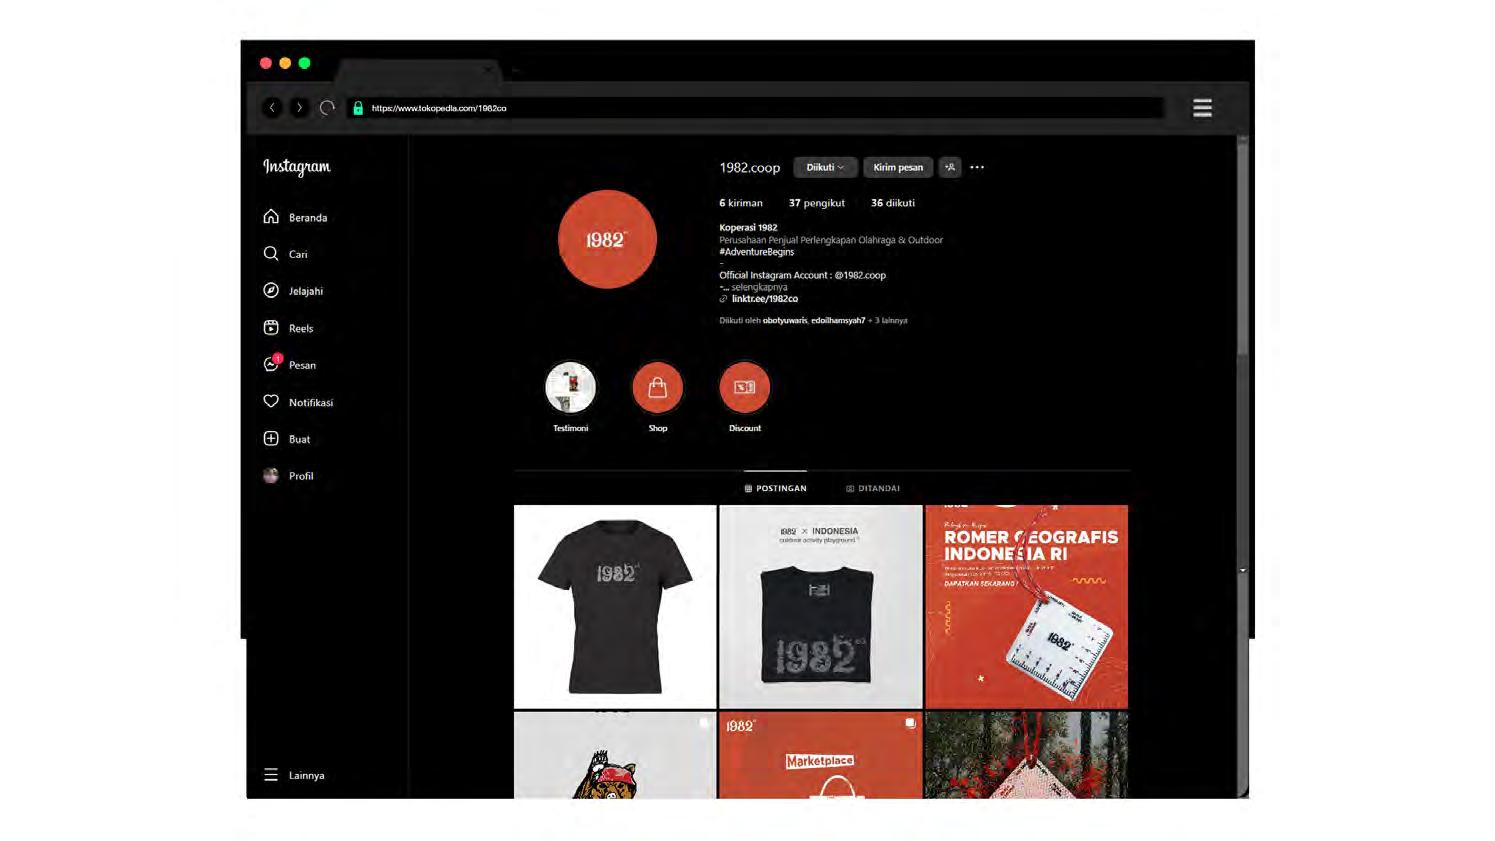
Task: Click the suggest similar accounts person icon
Action: coord(950,167)
